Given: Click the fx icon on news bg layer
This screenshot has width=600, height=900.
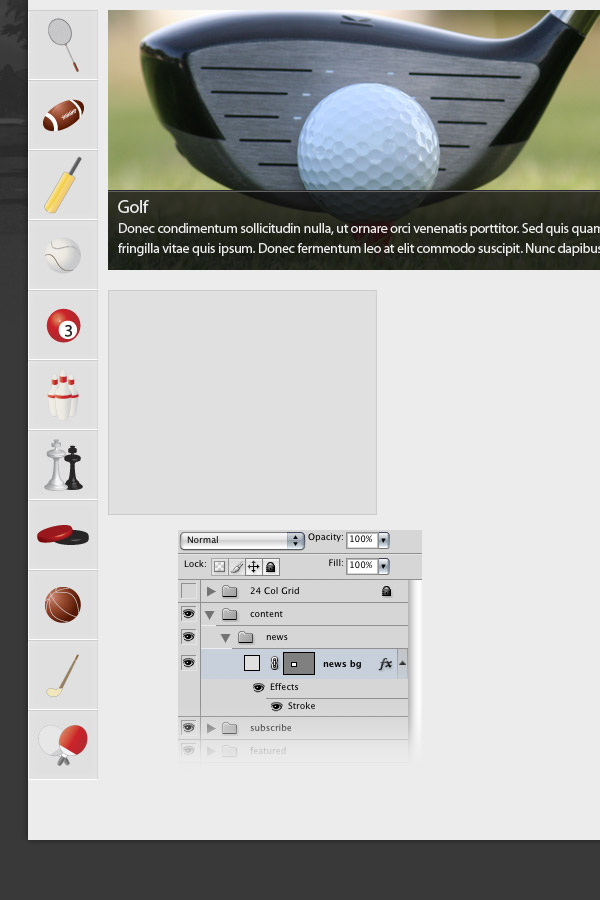Looking at the screenshot, I should (x=385, y=664).
